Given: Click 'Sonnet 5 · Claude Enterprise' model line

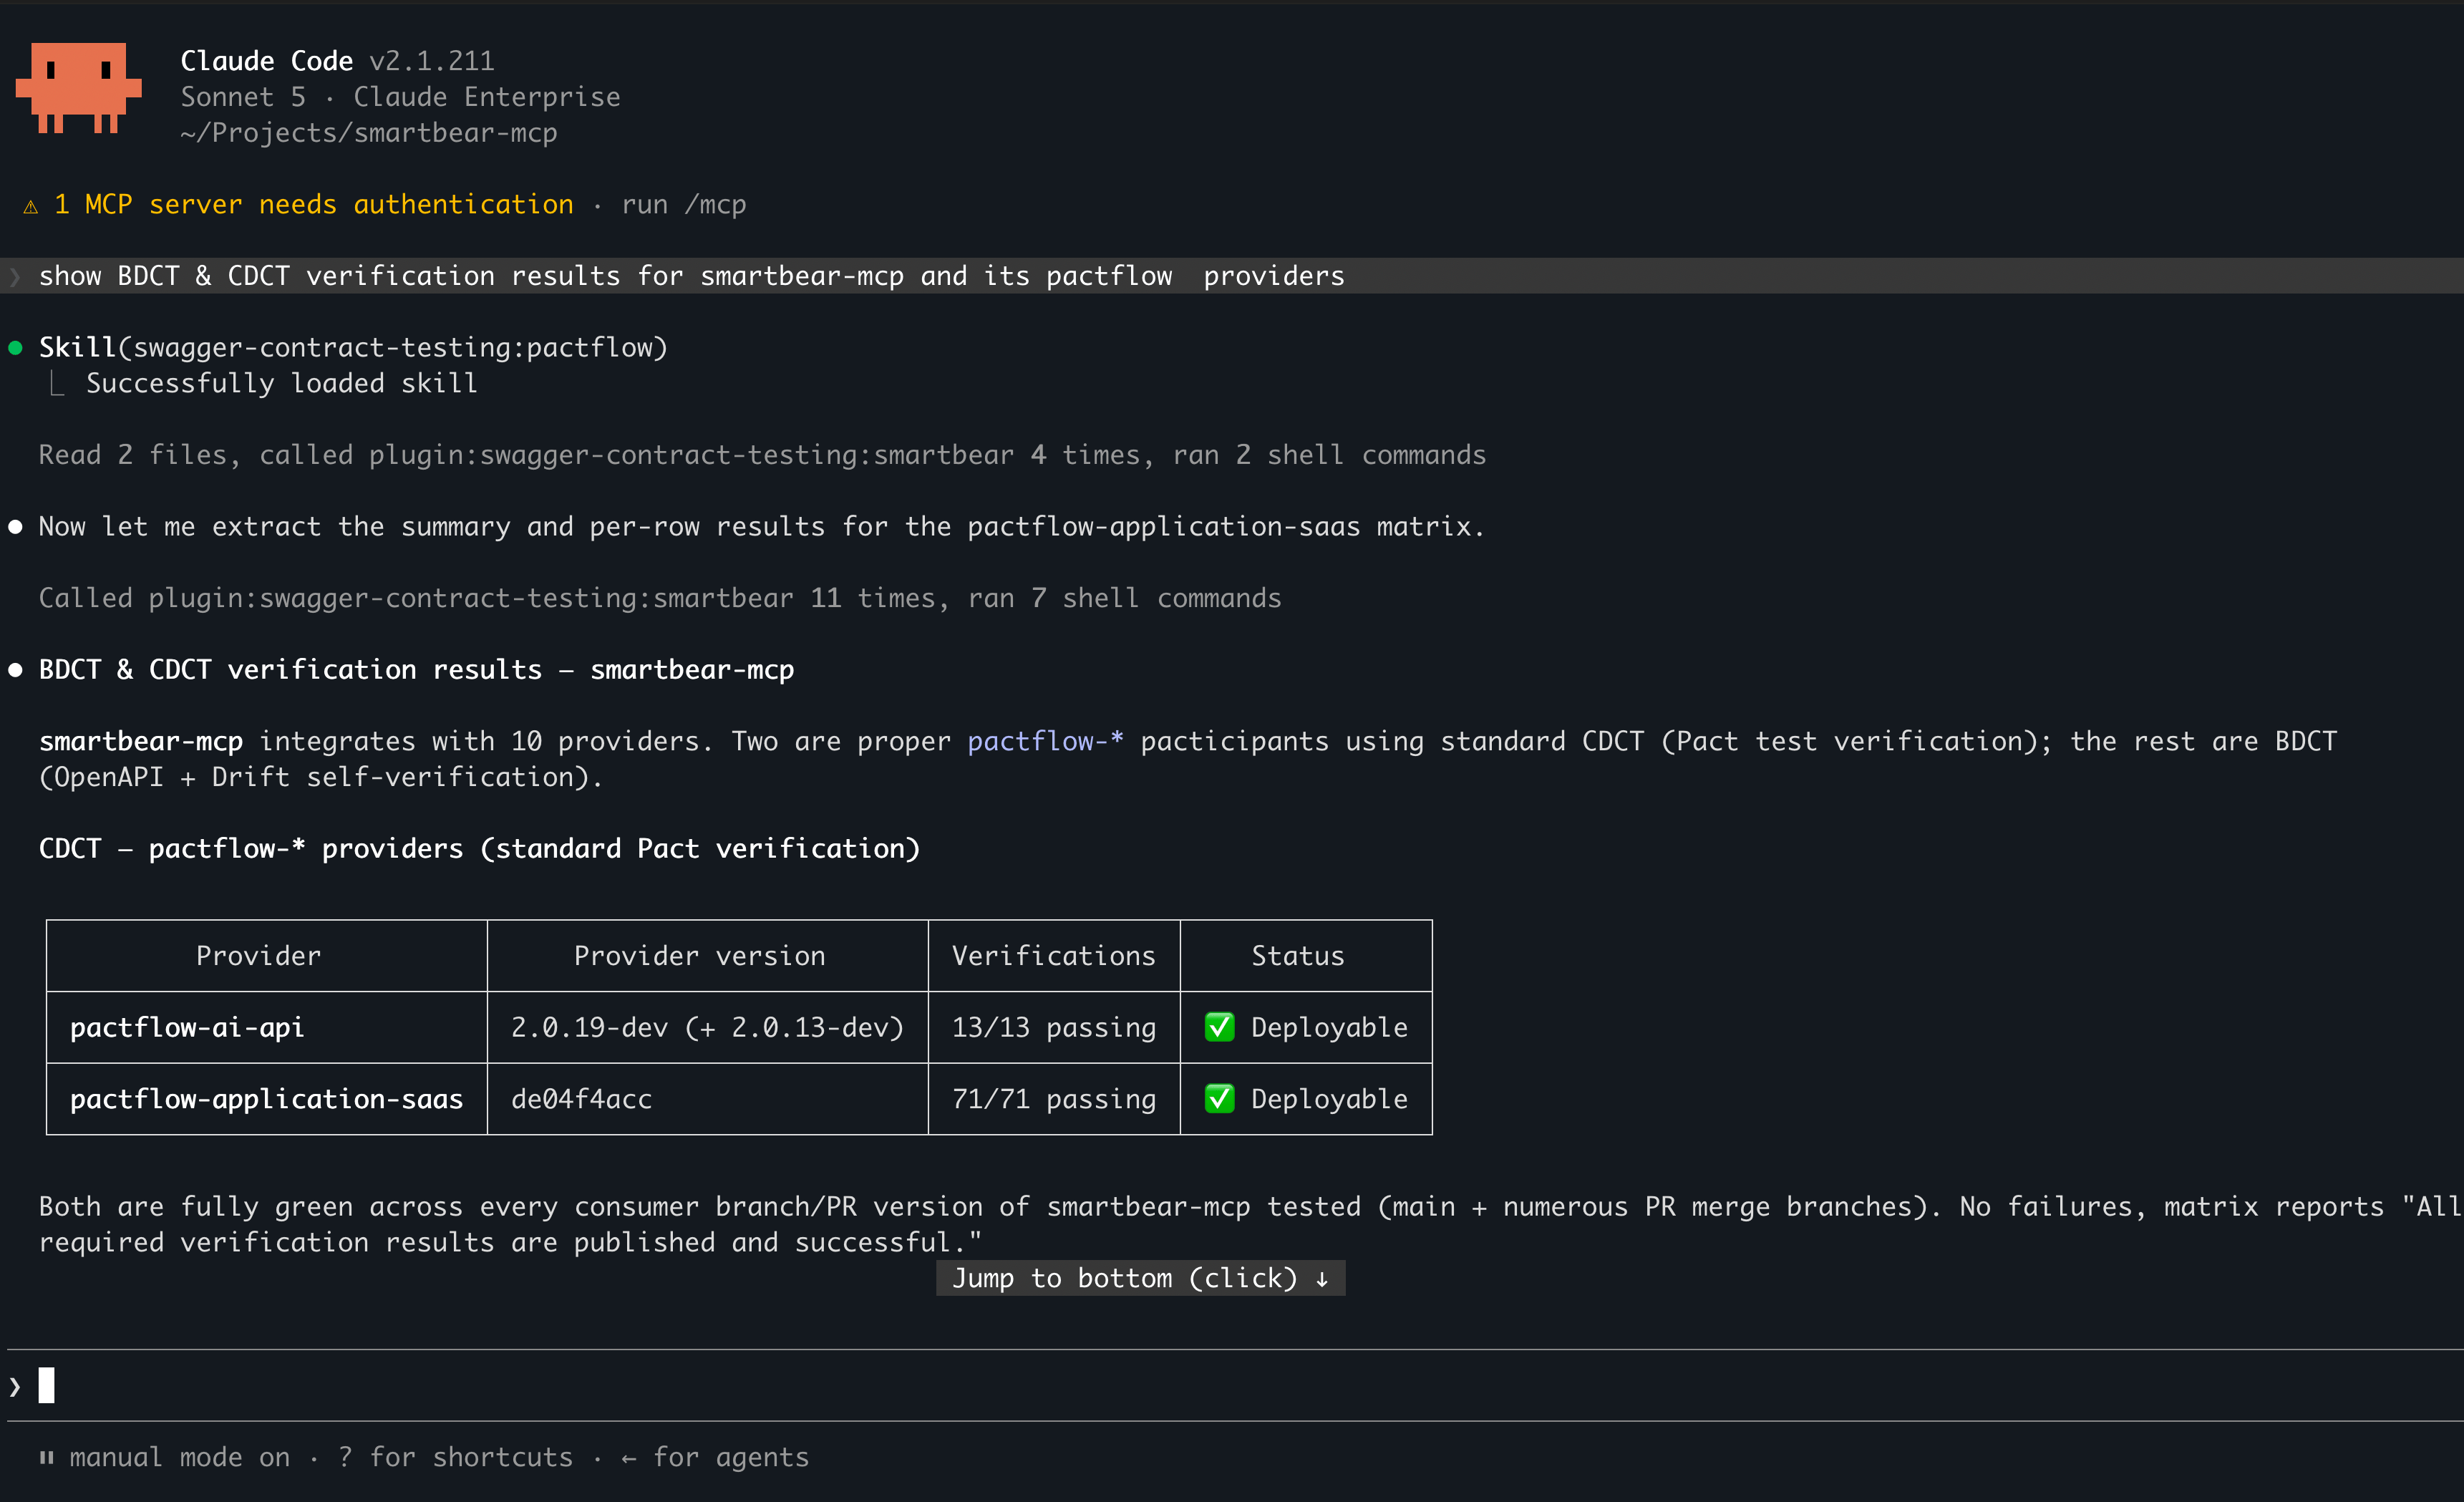Looking at the screenshot, I should tap(400, 97).
